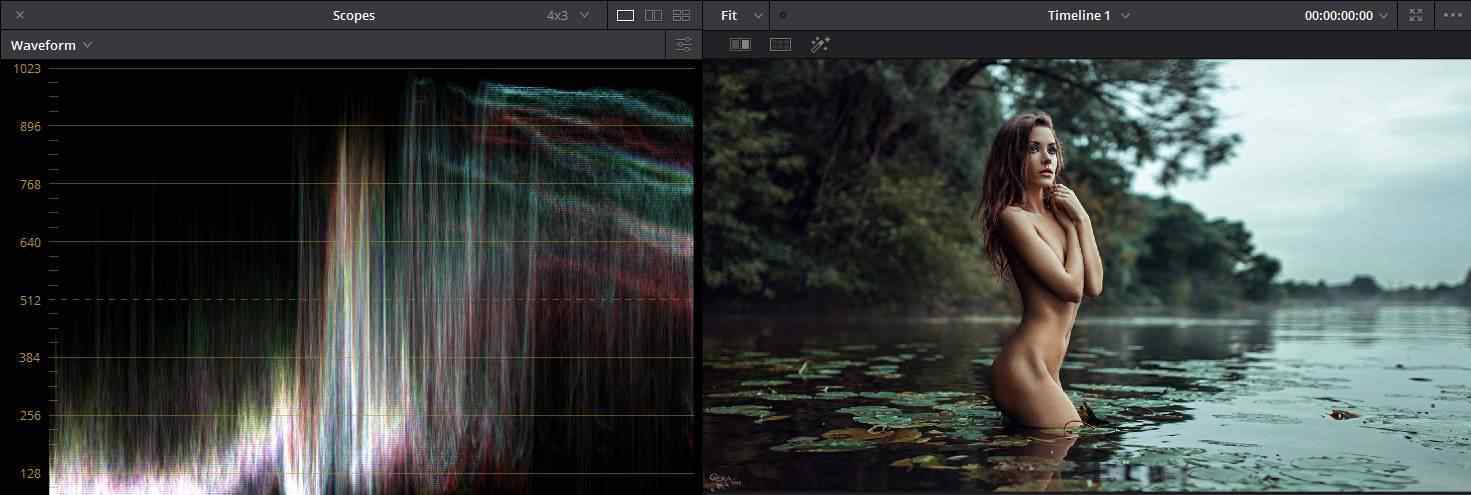The image size is (1471, 495).
Task: Click the photo in the viewer
Action: 1086,277
